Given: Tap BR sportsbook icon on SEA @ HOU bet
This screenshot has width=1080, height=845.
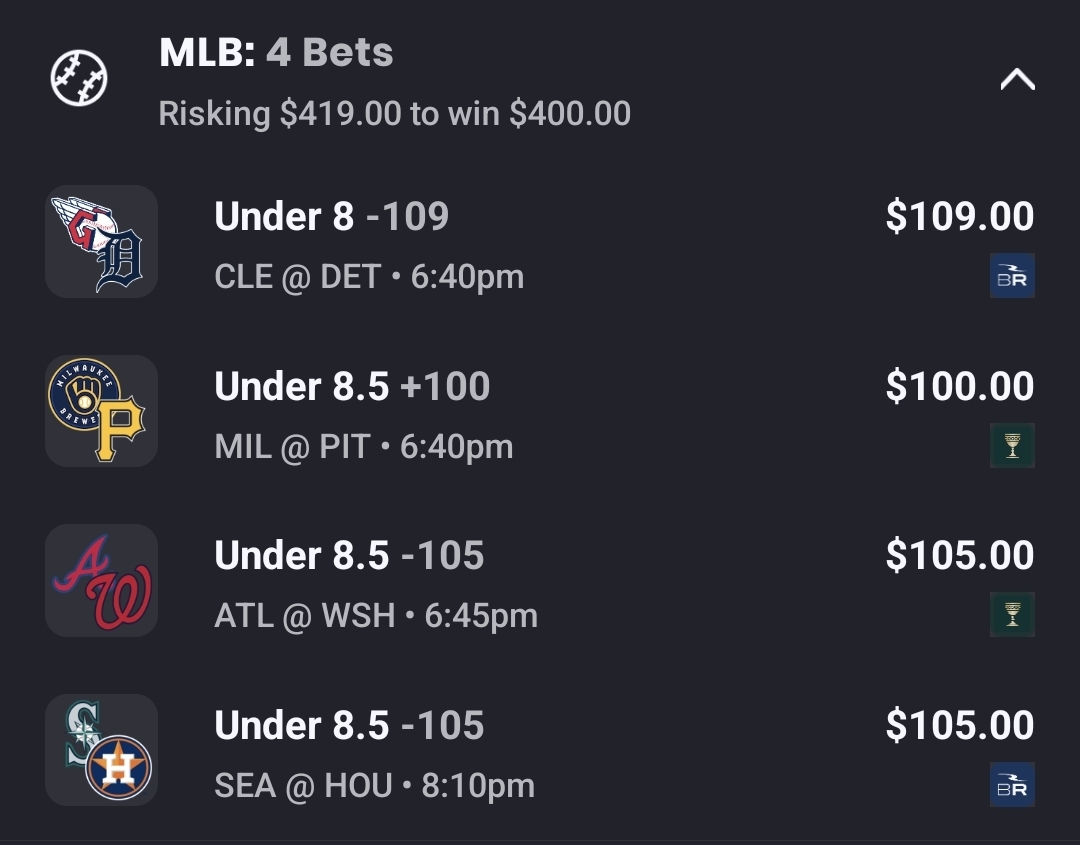Looking at the screenshot, I should (x=1012, y=785).
